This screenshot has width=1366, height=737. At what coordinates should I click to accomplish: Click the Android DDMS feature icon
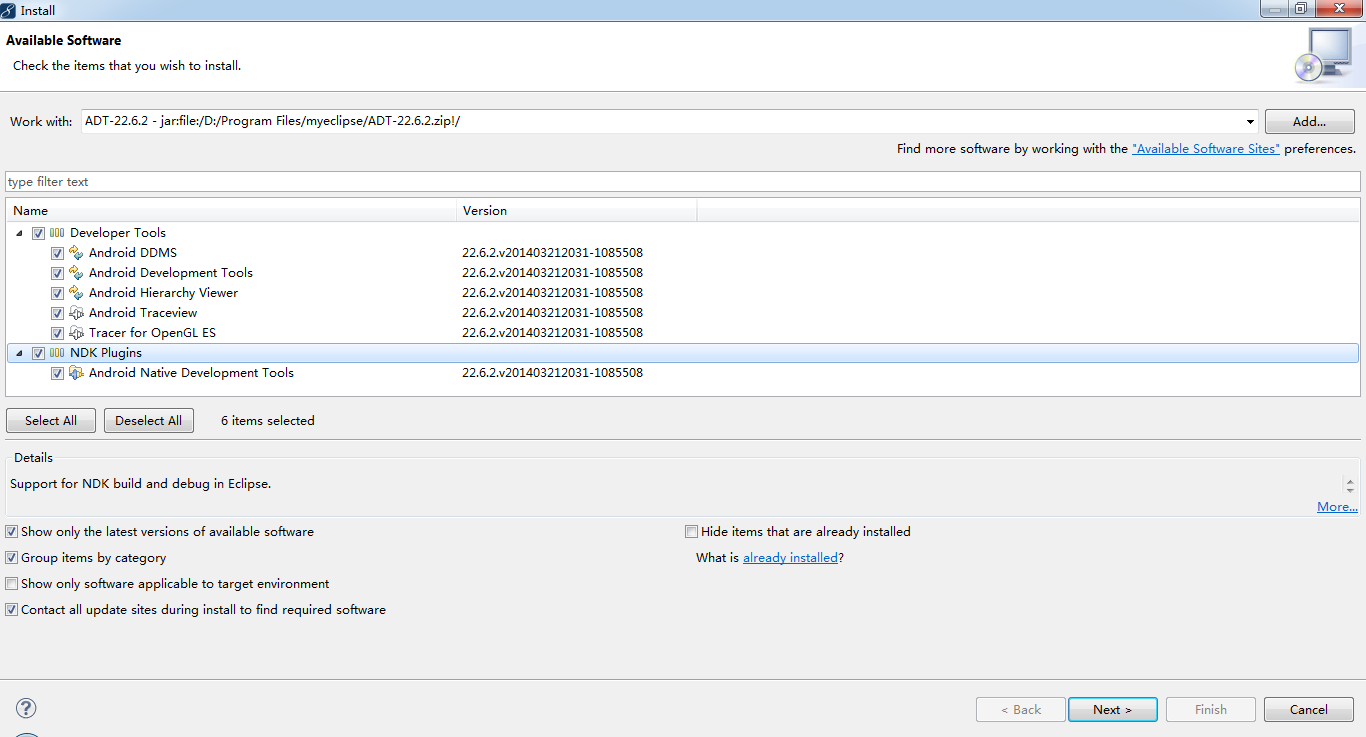[x=76, y=253]
